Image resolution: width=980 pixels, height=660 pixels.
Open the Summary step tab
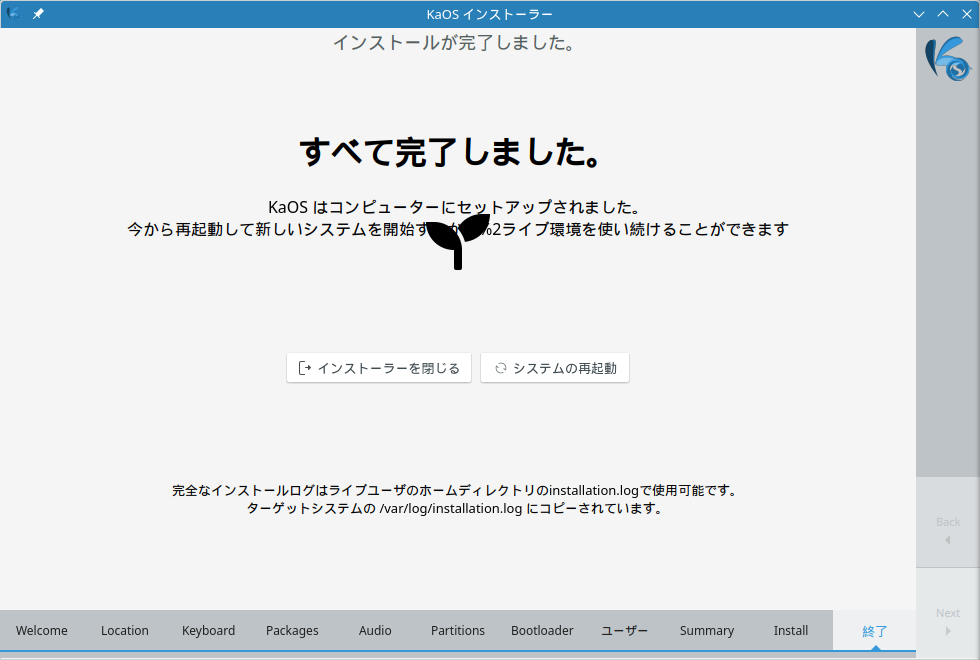point(707,631)
